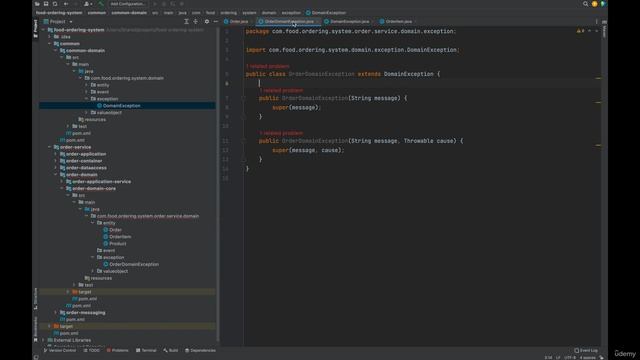Click the UTF-8 encoding status bar item
The width and height of the screenshot is (640, 360).
pyautogui.click(x=570, y=358)
